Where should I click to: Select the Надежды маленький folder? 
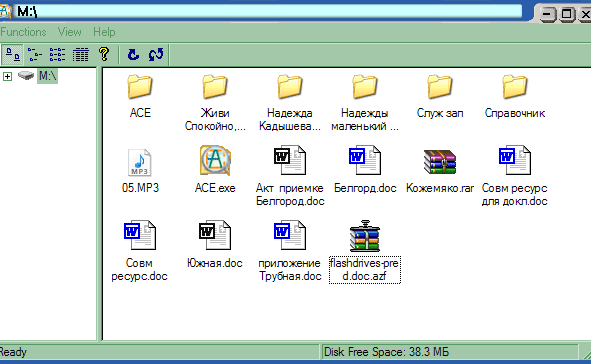point(364,103)
